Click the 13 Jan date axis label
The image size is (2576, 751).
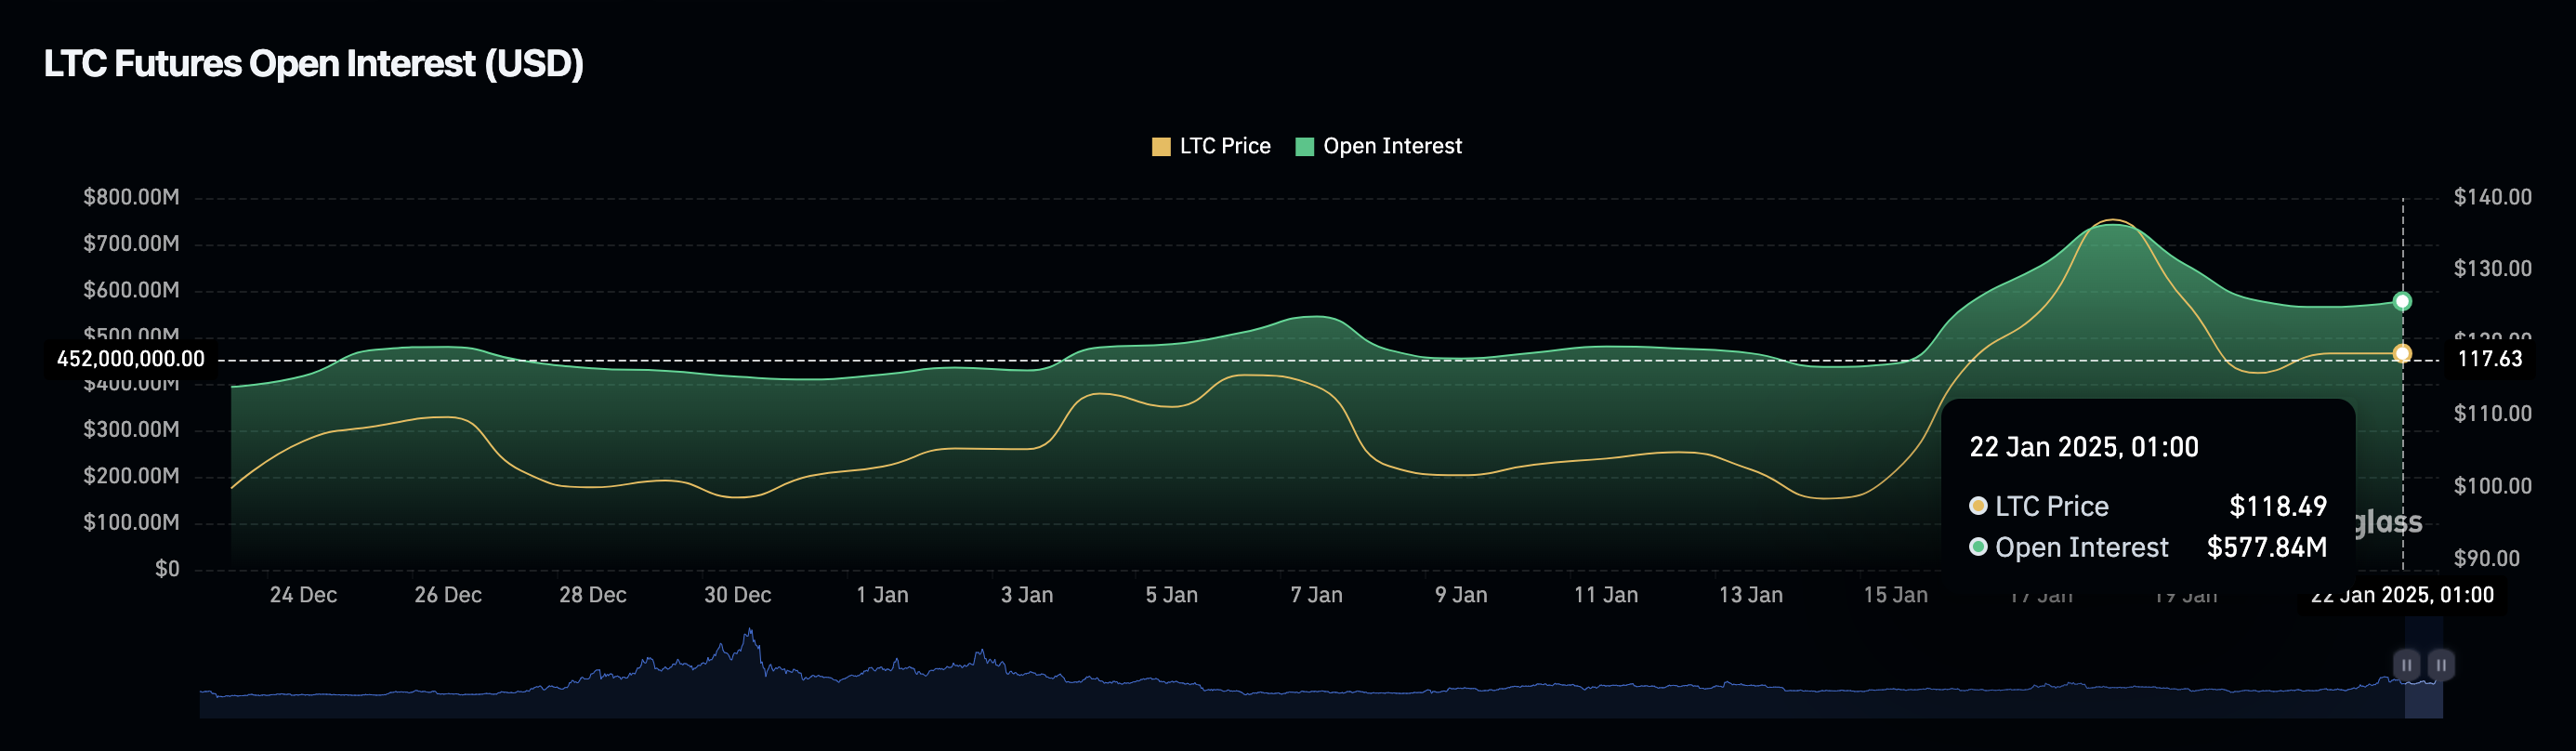coord(1751,595)
